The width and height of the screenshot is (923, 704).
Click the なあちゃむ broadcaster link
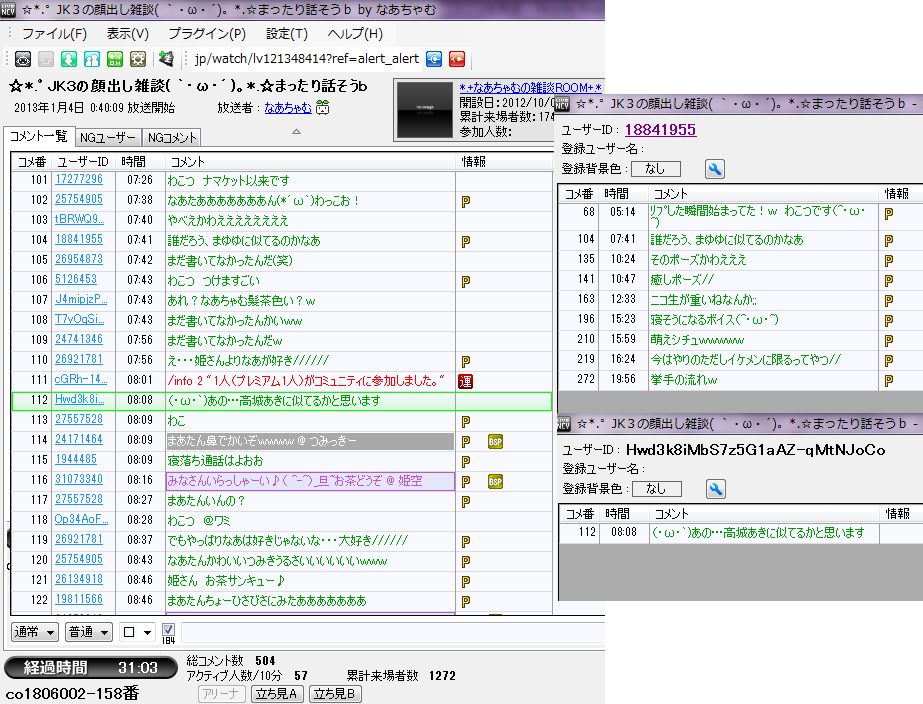point(288,108)
